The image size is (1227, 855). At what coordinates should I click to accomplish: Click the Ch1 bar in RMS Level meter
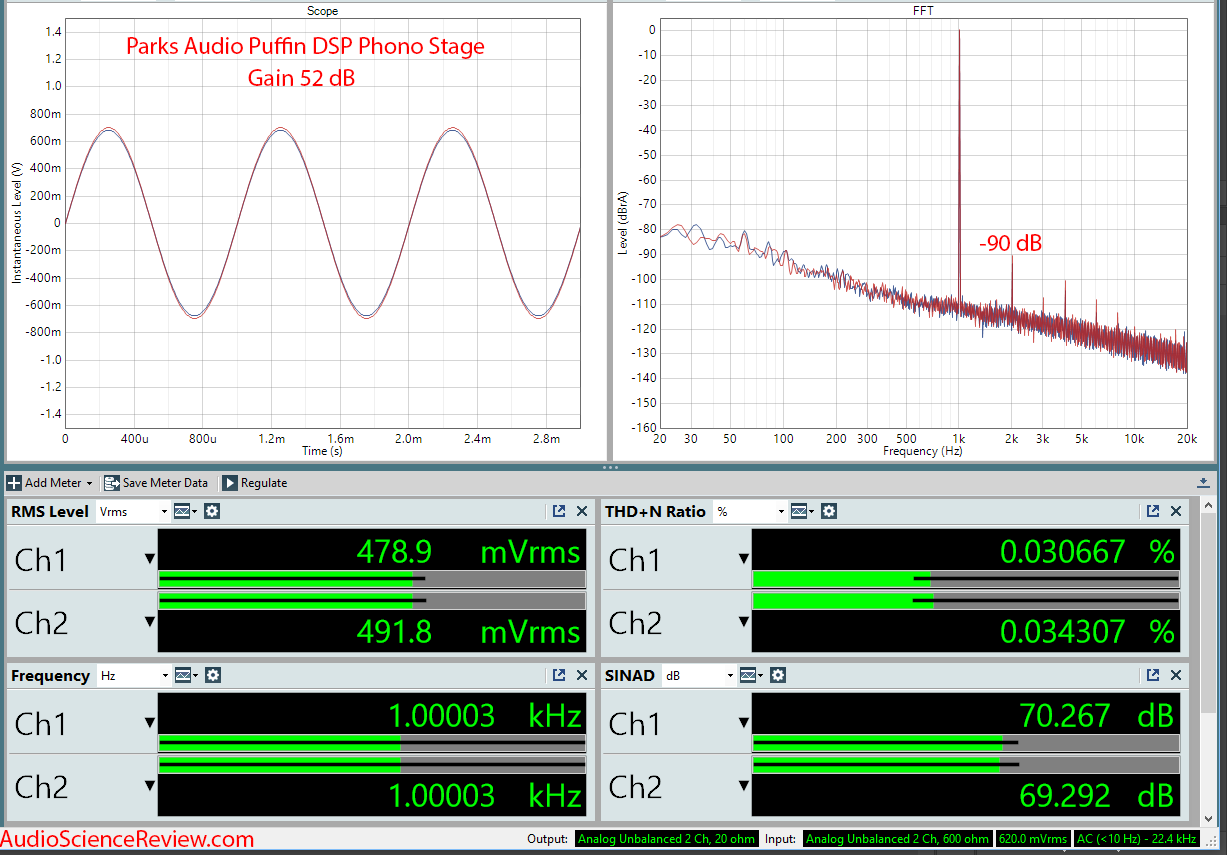[372, 579]
